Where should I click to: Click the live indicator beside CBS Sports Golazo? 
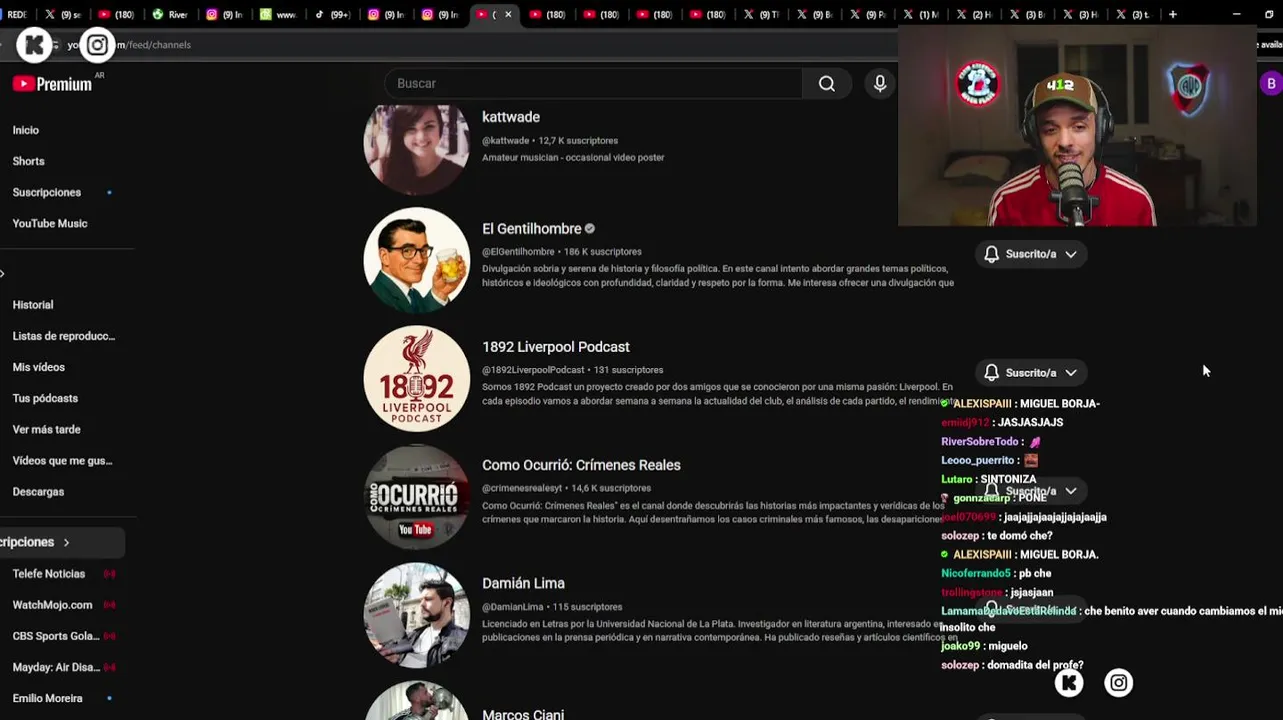(x=109, y=636)
